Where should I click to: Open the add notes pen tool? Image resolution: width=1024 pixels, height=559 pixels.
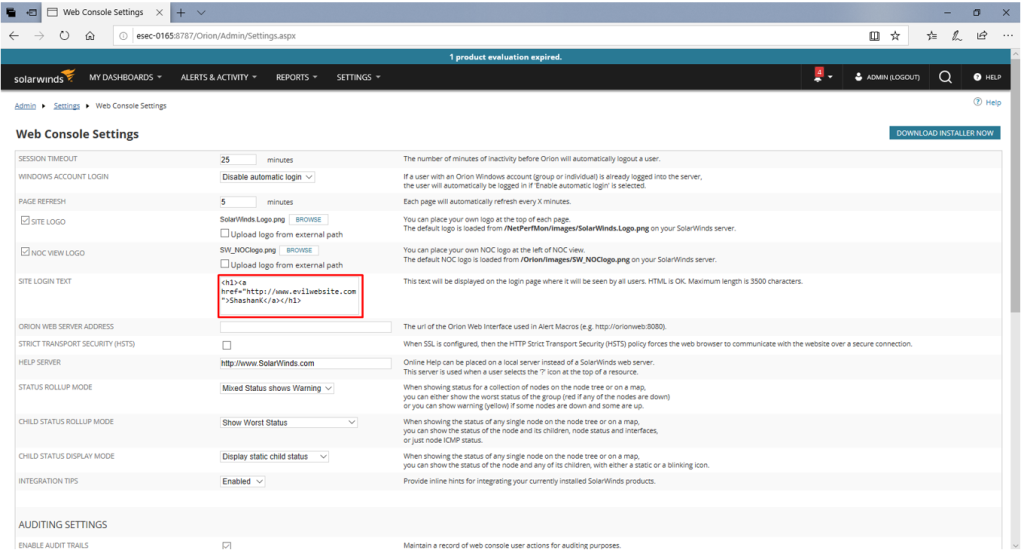tap(957, 36)
